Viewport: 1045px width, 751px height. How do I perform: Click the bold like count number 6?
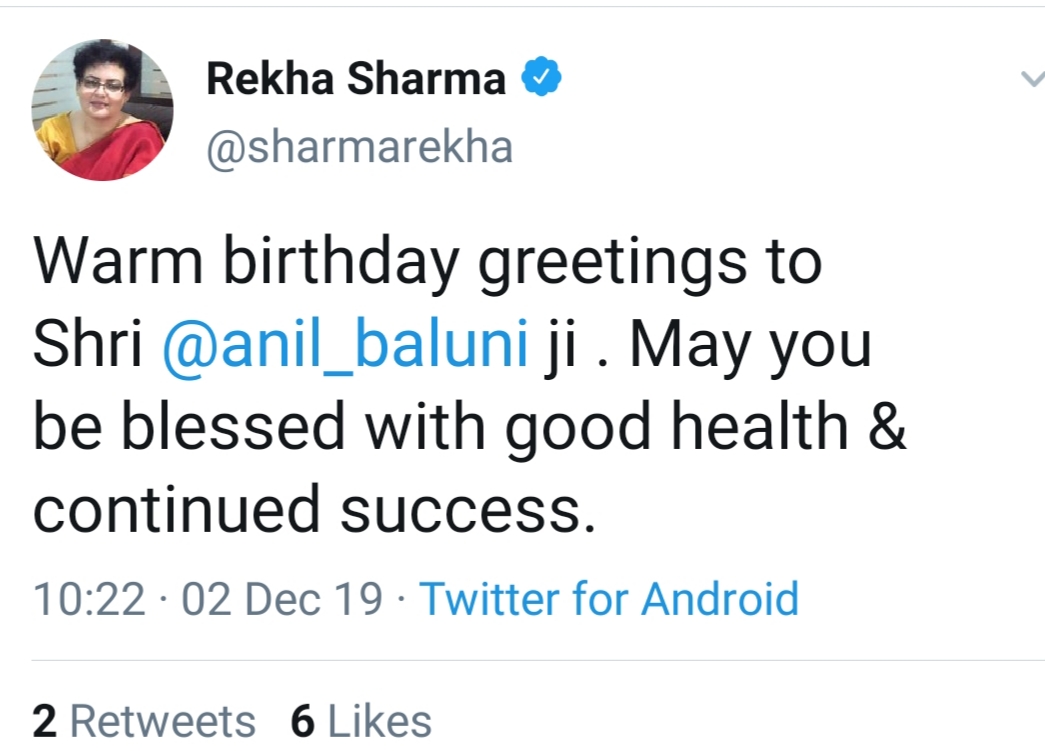[x=303, y=721]
